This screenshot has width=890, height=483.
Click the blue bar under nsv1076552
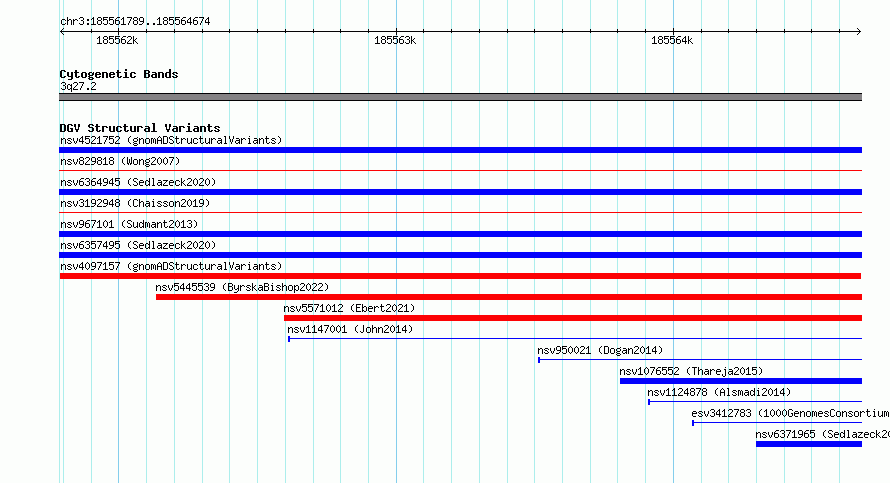(x=741, y=381)
